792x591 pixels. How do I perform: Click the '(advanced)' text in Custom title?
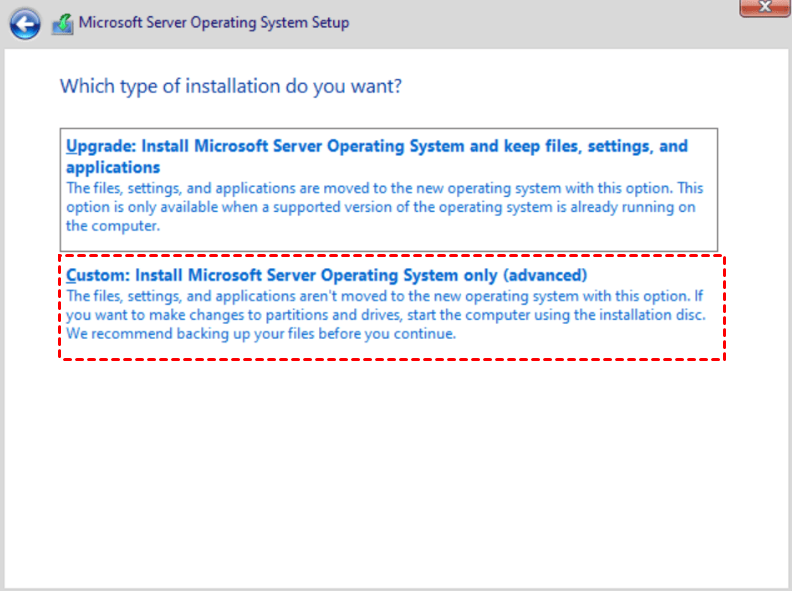point(549,275)
